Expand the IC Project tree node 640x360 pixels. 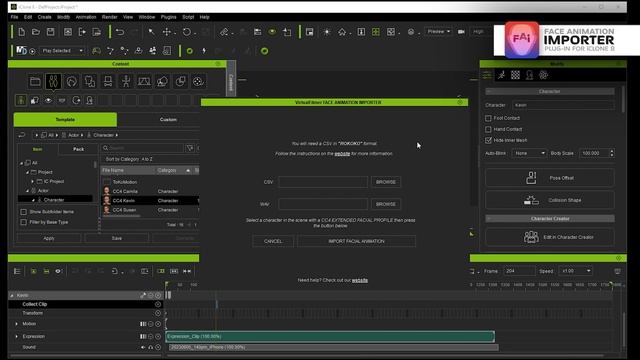33,181
